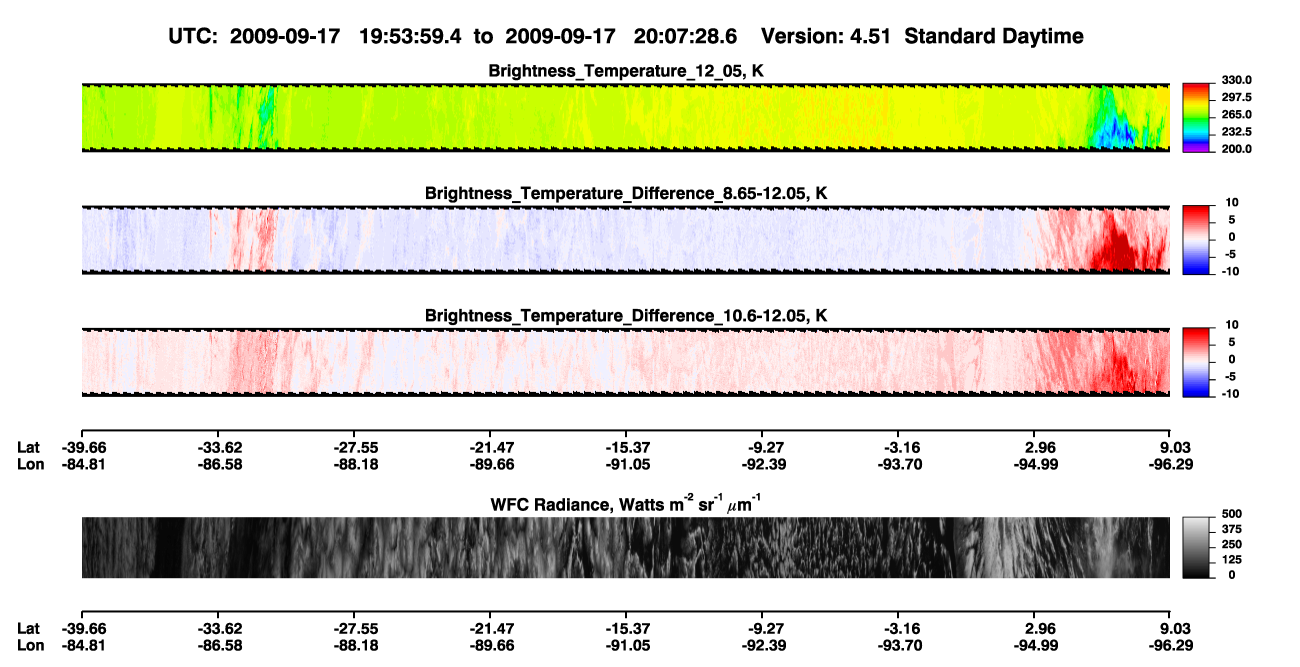Click the WFC Radiance plot title
1300x667 pixels.
pos(626,503)
